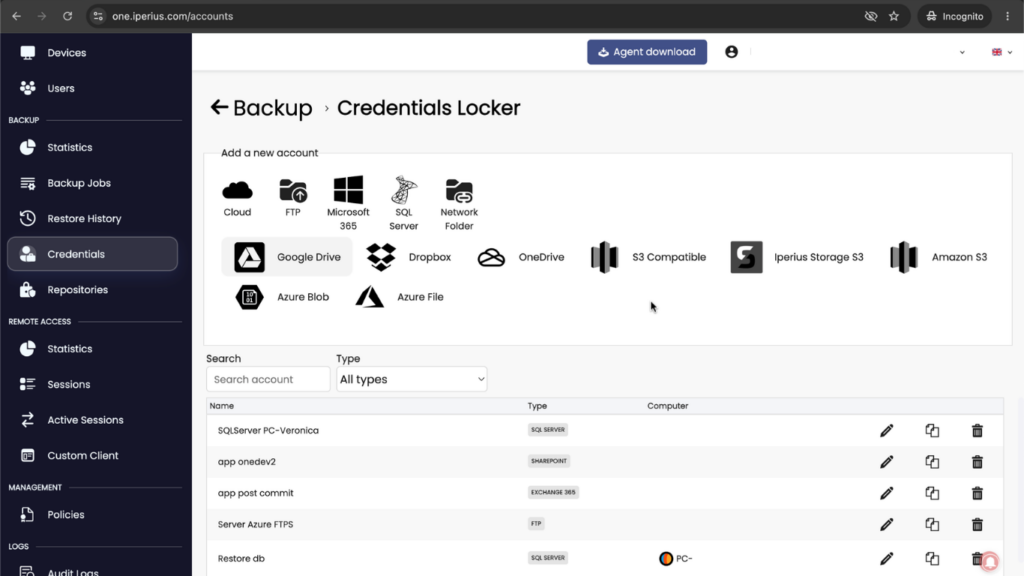Expand the user account dropdown chevron
The width and height of the screenshot is (1024, 576).
(x=962, y=52)
